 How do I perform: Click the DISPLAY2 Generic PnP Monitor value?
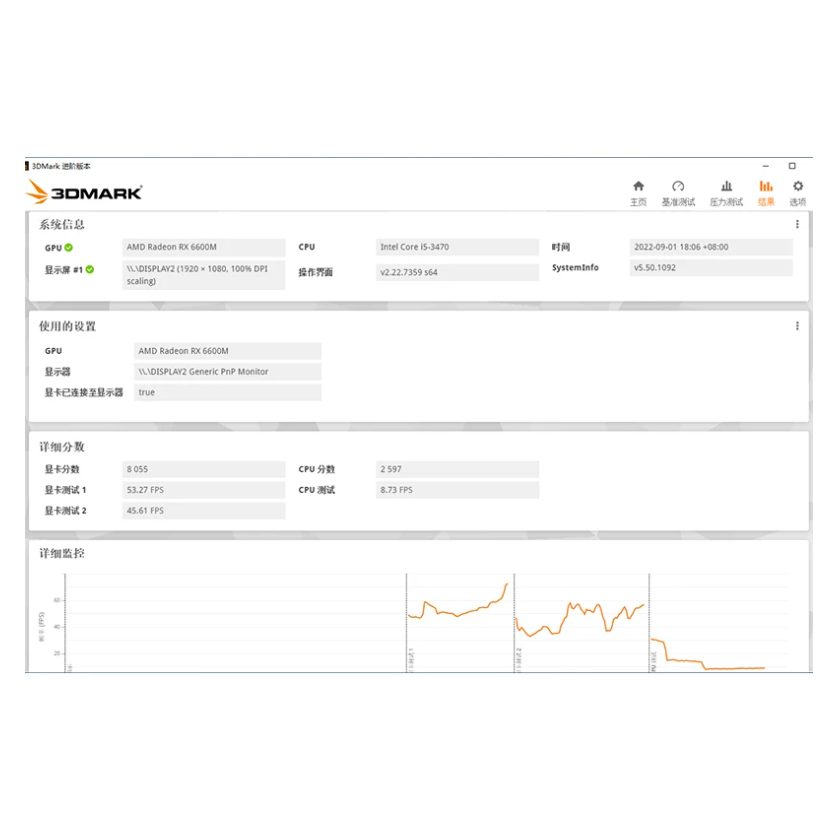click(x=228, y=371)
